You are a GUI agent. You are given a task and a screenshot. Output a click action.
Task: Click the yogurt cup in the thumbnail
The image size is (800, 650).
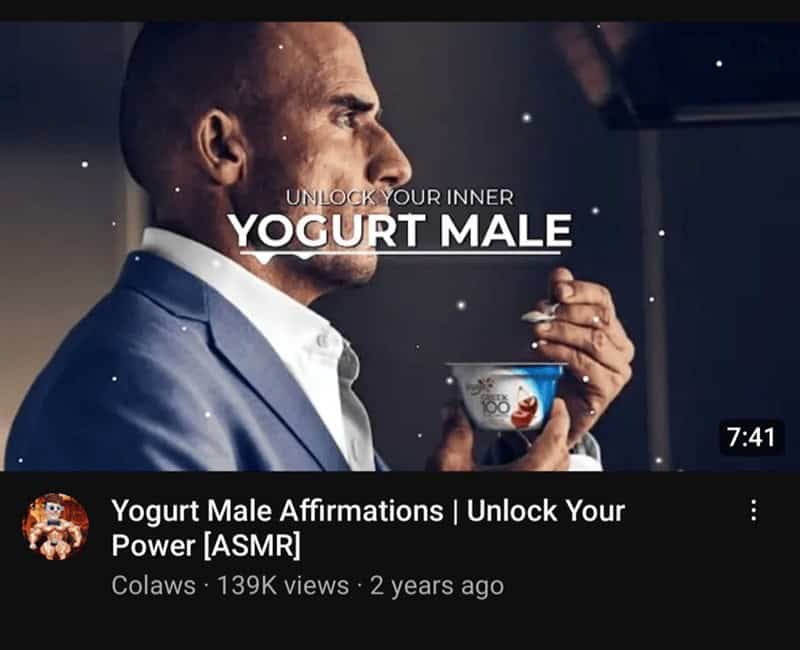(x=507, y=394)
